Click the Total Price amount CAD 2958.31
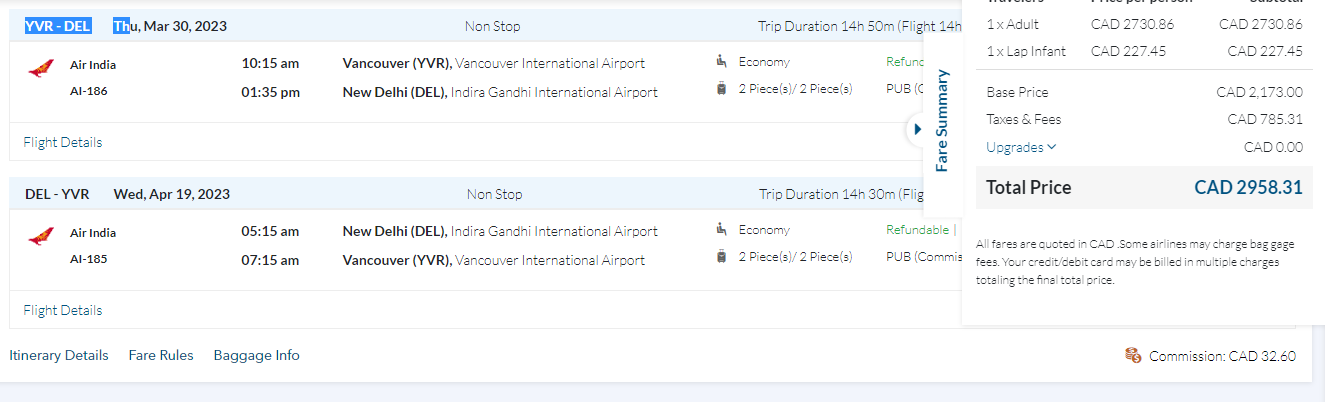 1248,187
